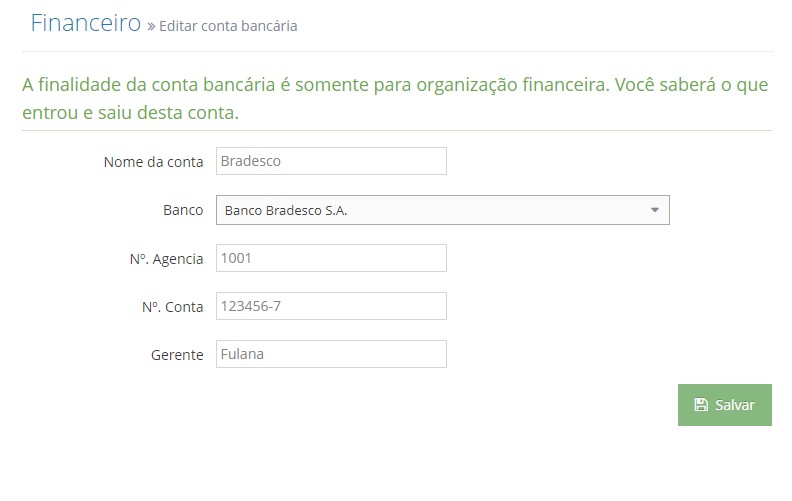Image resolution: width=792 pixels, height=501 pixels.
Task: Click the Nº. Conta input showing 123456-7
Action: 331,306
